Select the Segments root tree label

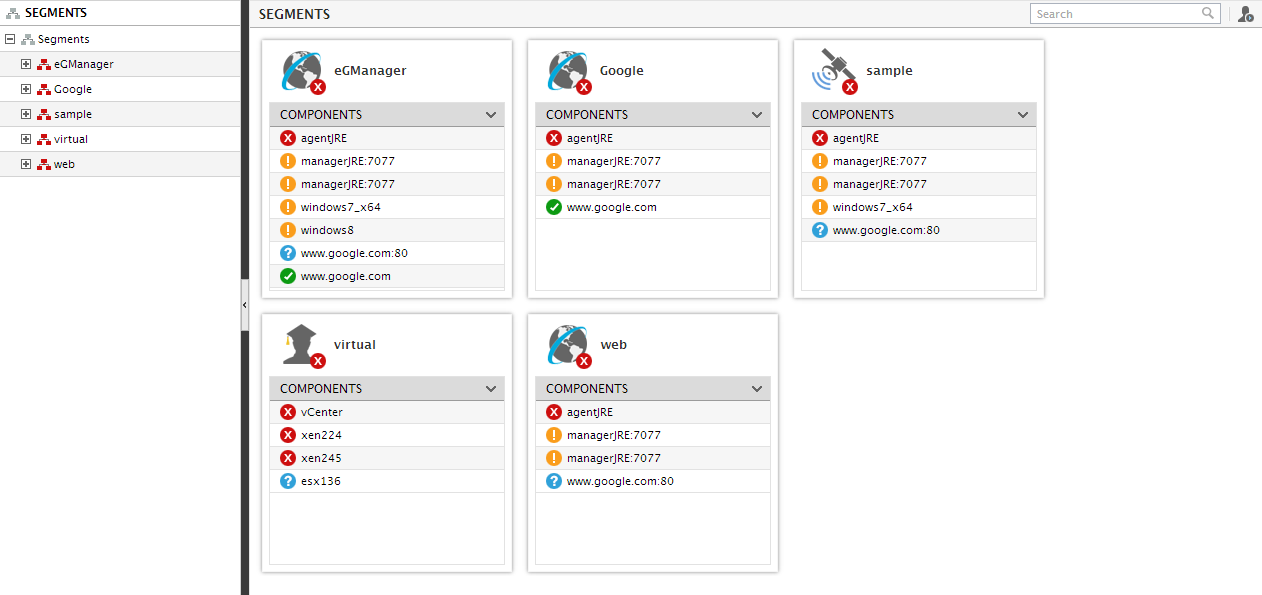[64, 39]
